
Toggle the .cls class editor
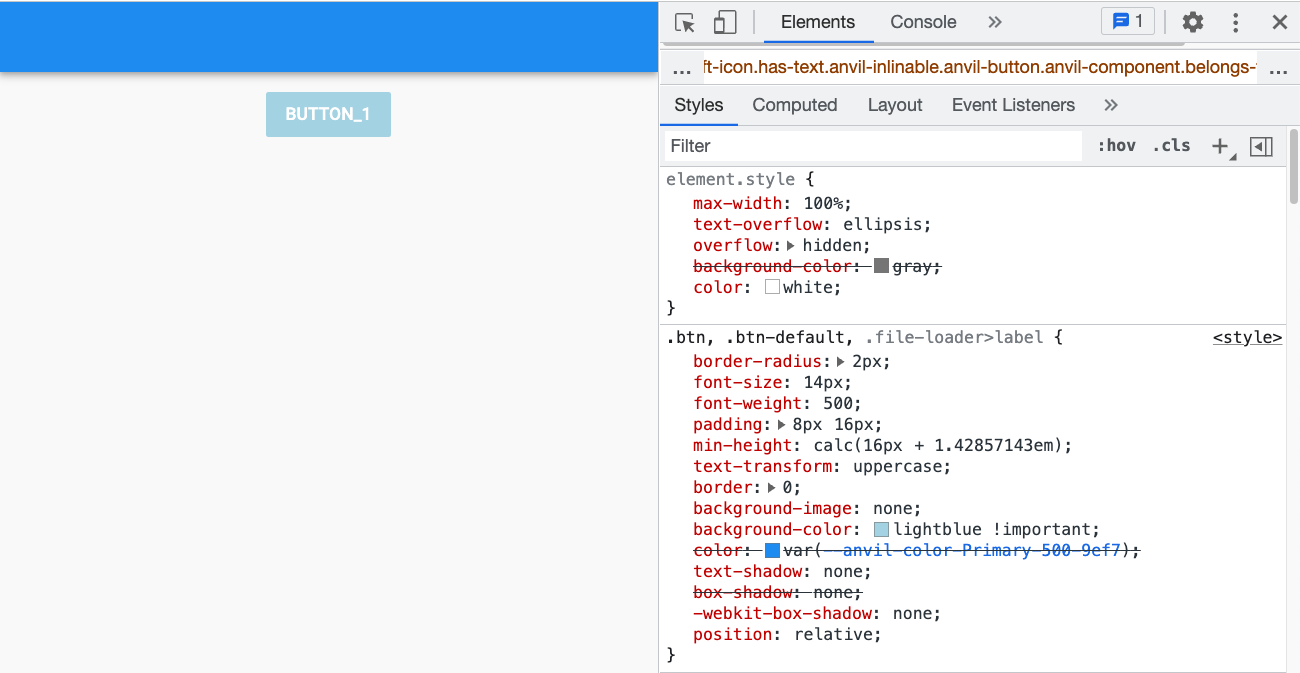click(x=1171, y=145)
